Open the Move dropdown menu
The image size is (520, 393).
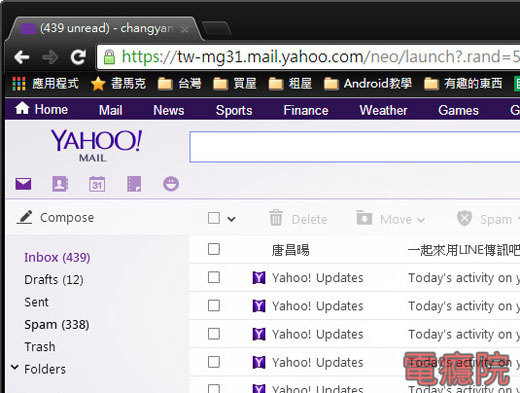pyautogui.click(x=421, y=220)
